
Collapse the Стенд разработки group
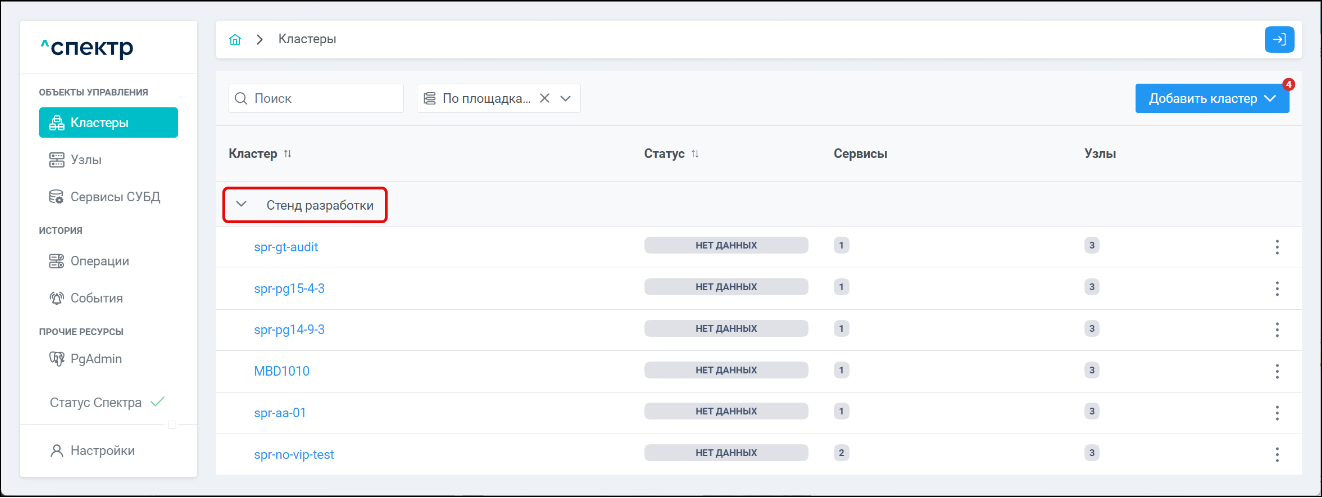coord(241,205)
